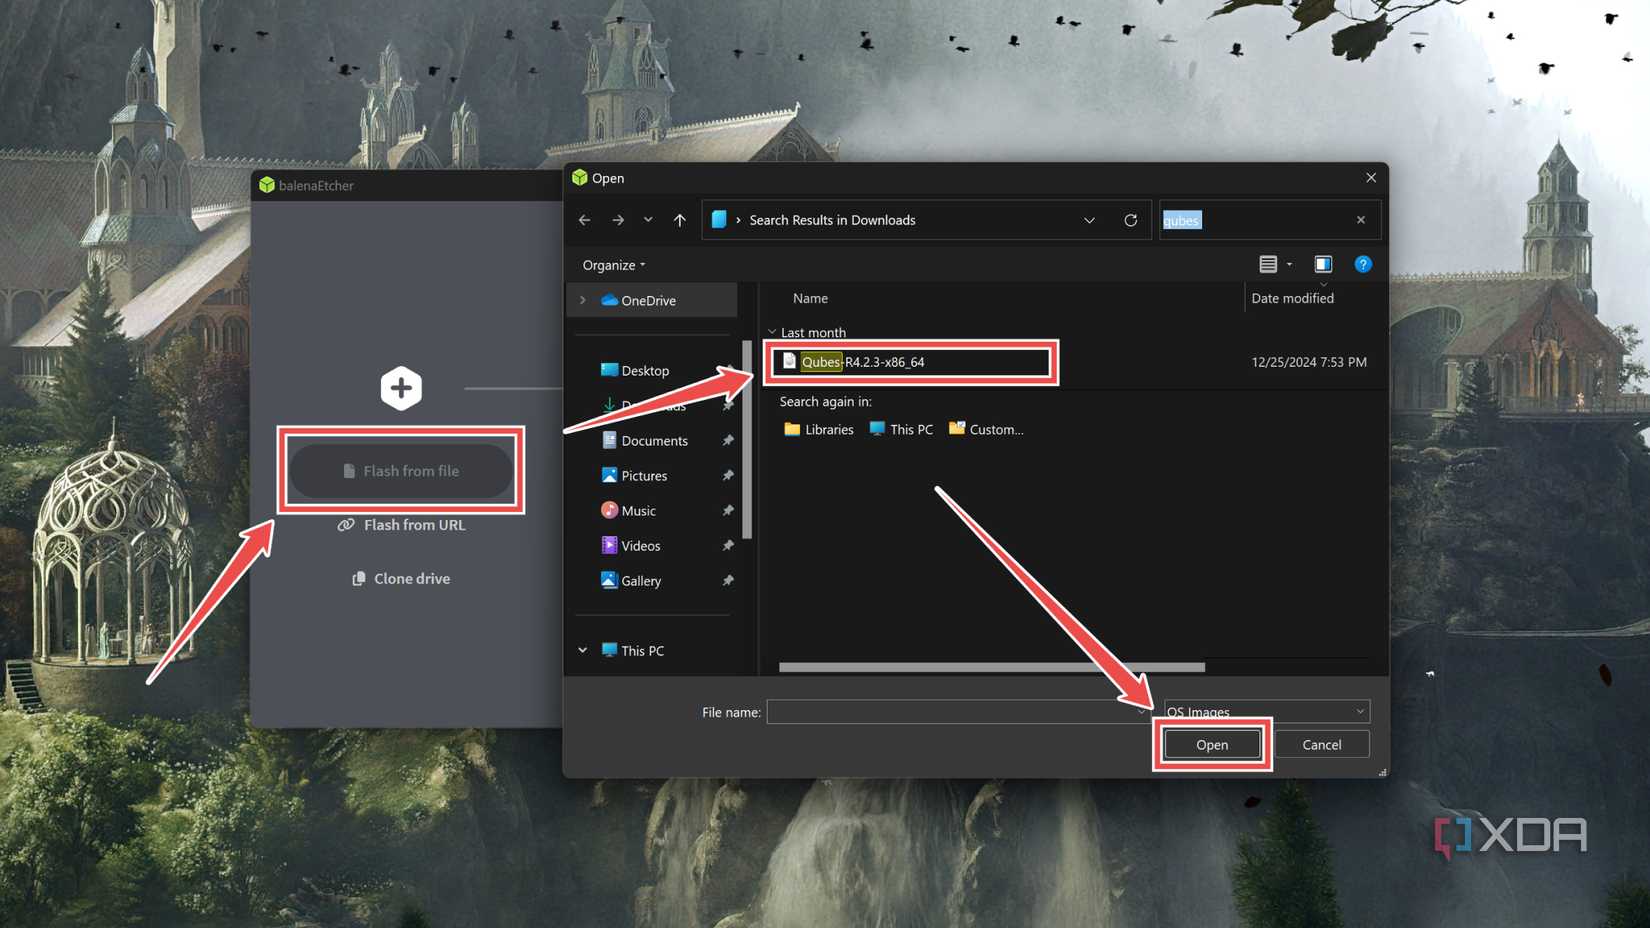This screenshot has height=928, width=1650.
Task: Sort by Name column header
Action: coord(810,298)
